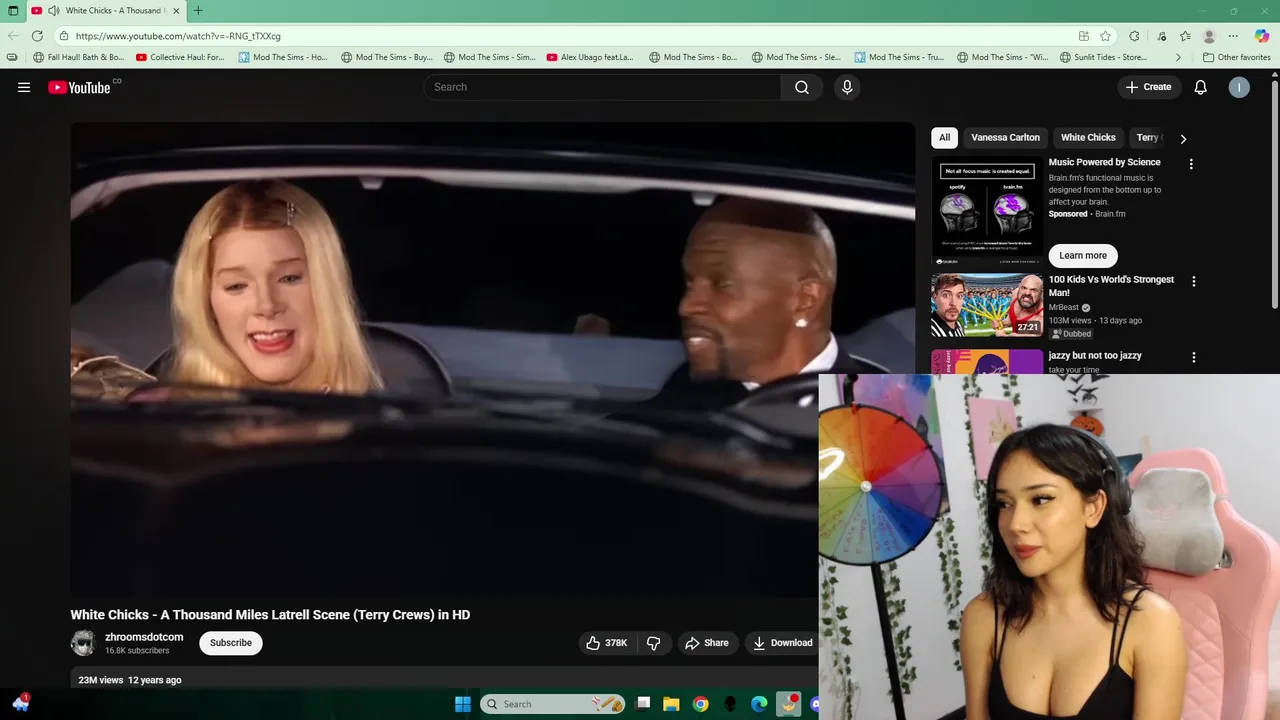Go to the YouTube home logo
Screen dimensions: 1280x720
(x=80, y=87)
